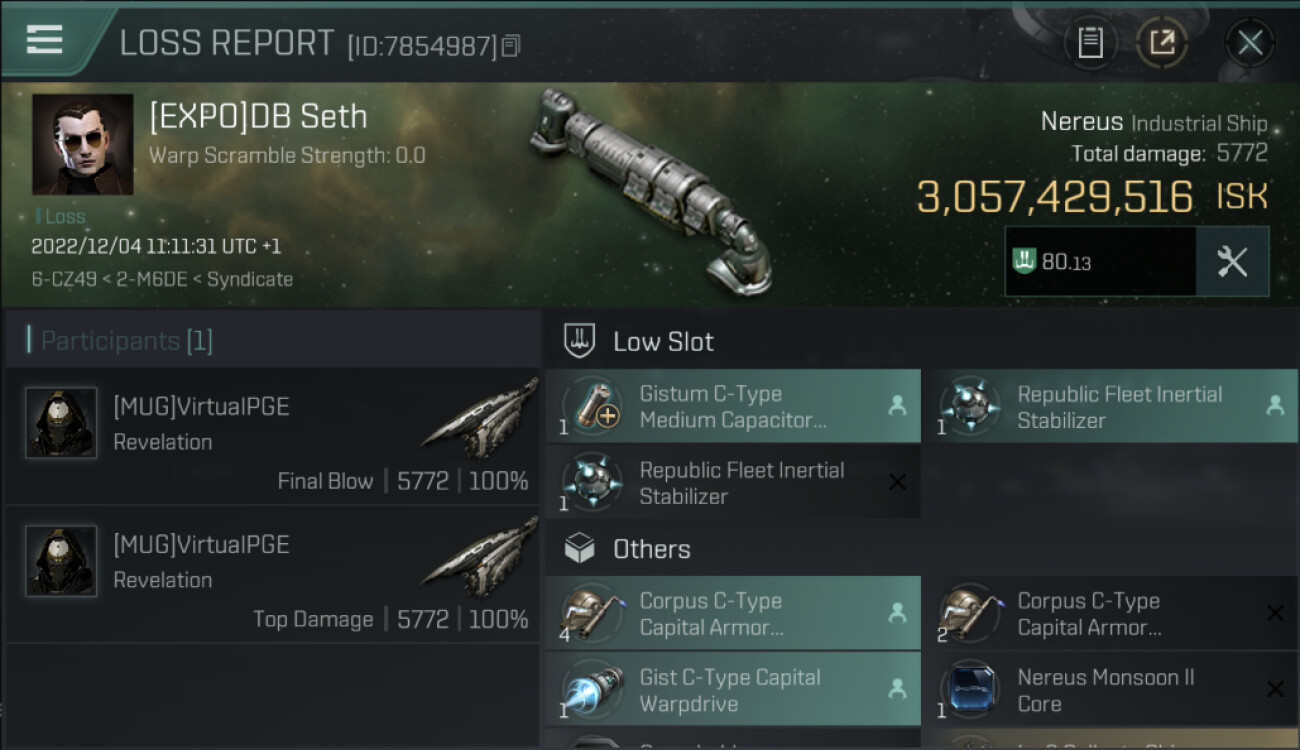1300x750 pixels.
Task: Select Gist C-Type Capital Warpdrive item
Action: point(732,690)
